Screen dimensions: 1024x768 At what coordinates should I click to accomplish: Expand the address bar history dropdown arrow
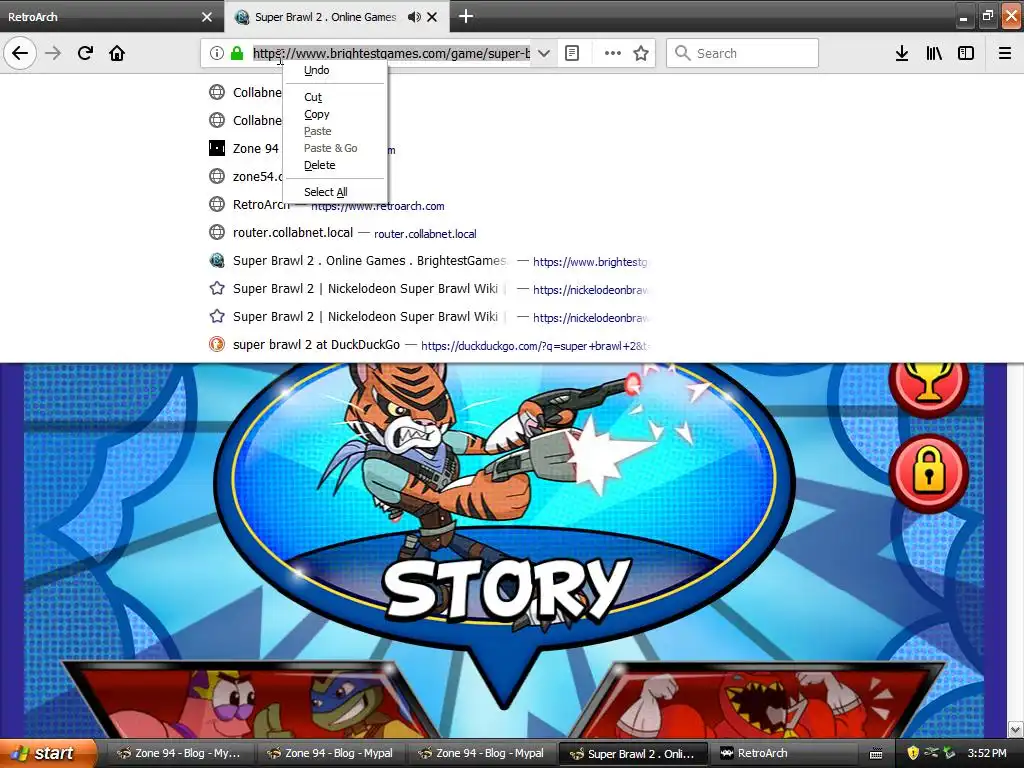(544, 53)
